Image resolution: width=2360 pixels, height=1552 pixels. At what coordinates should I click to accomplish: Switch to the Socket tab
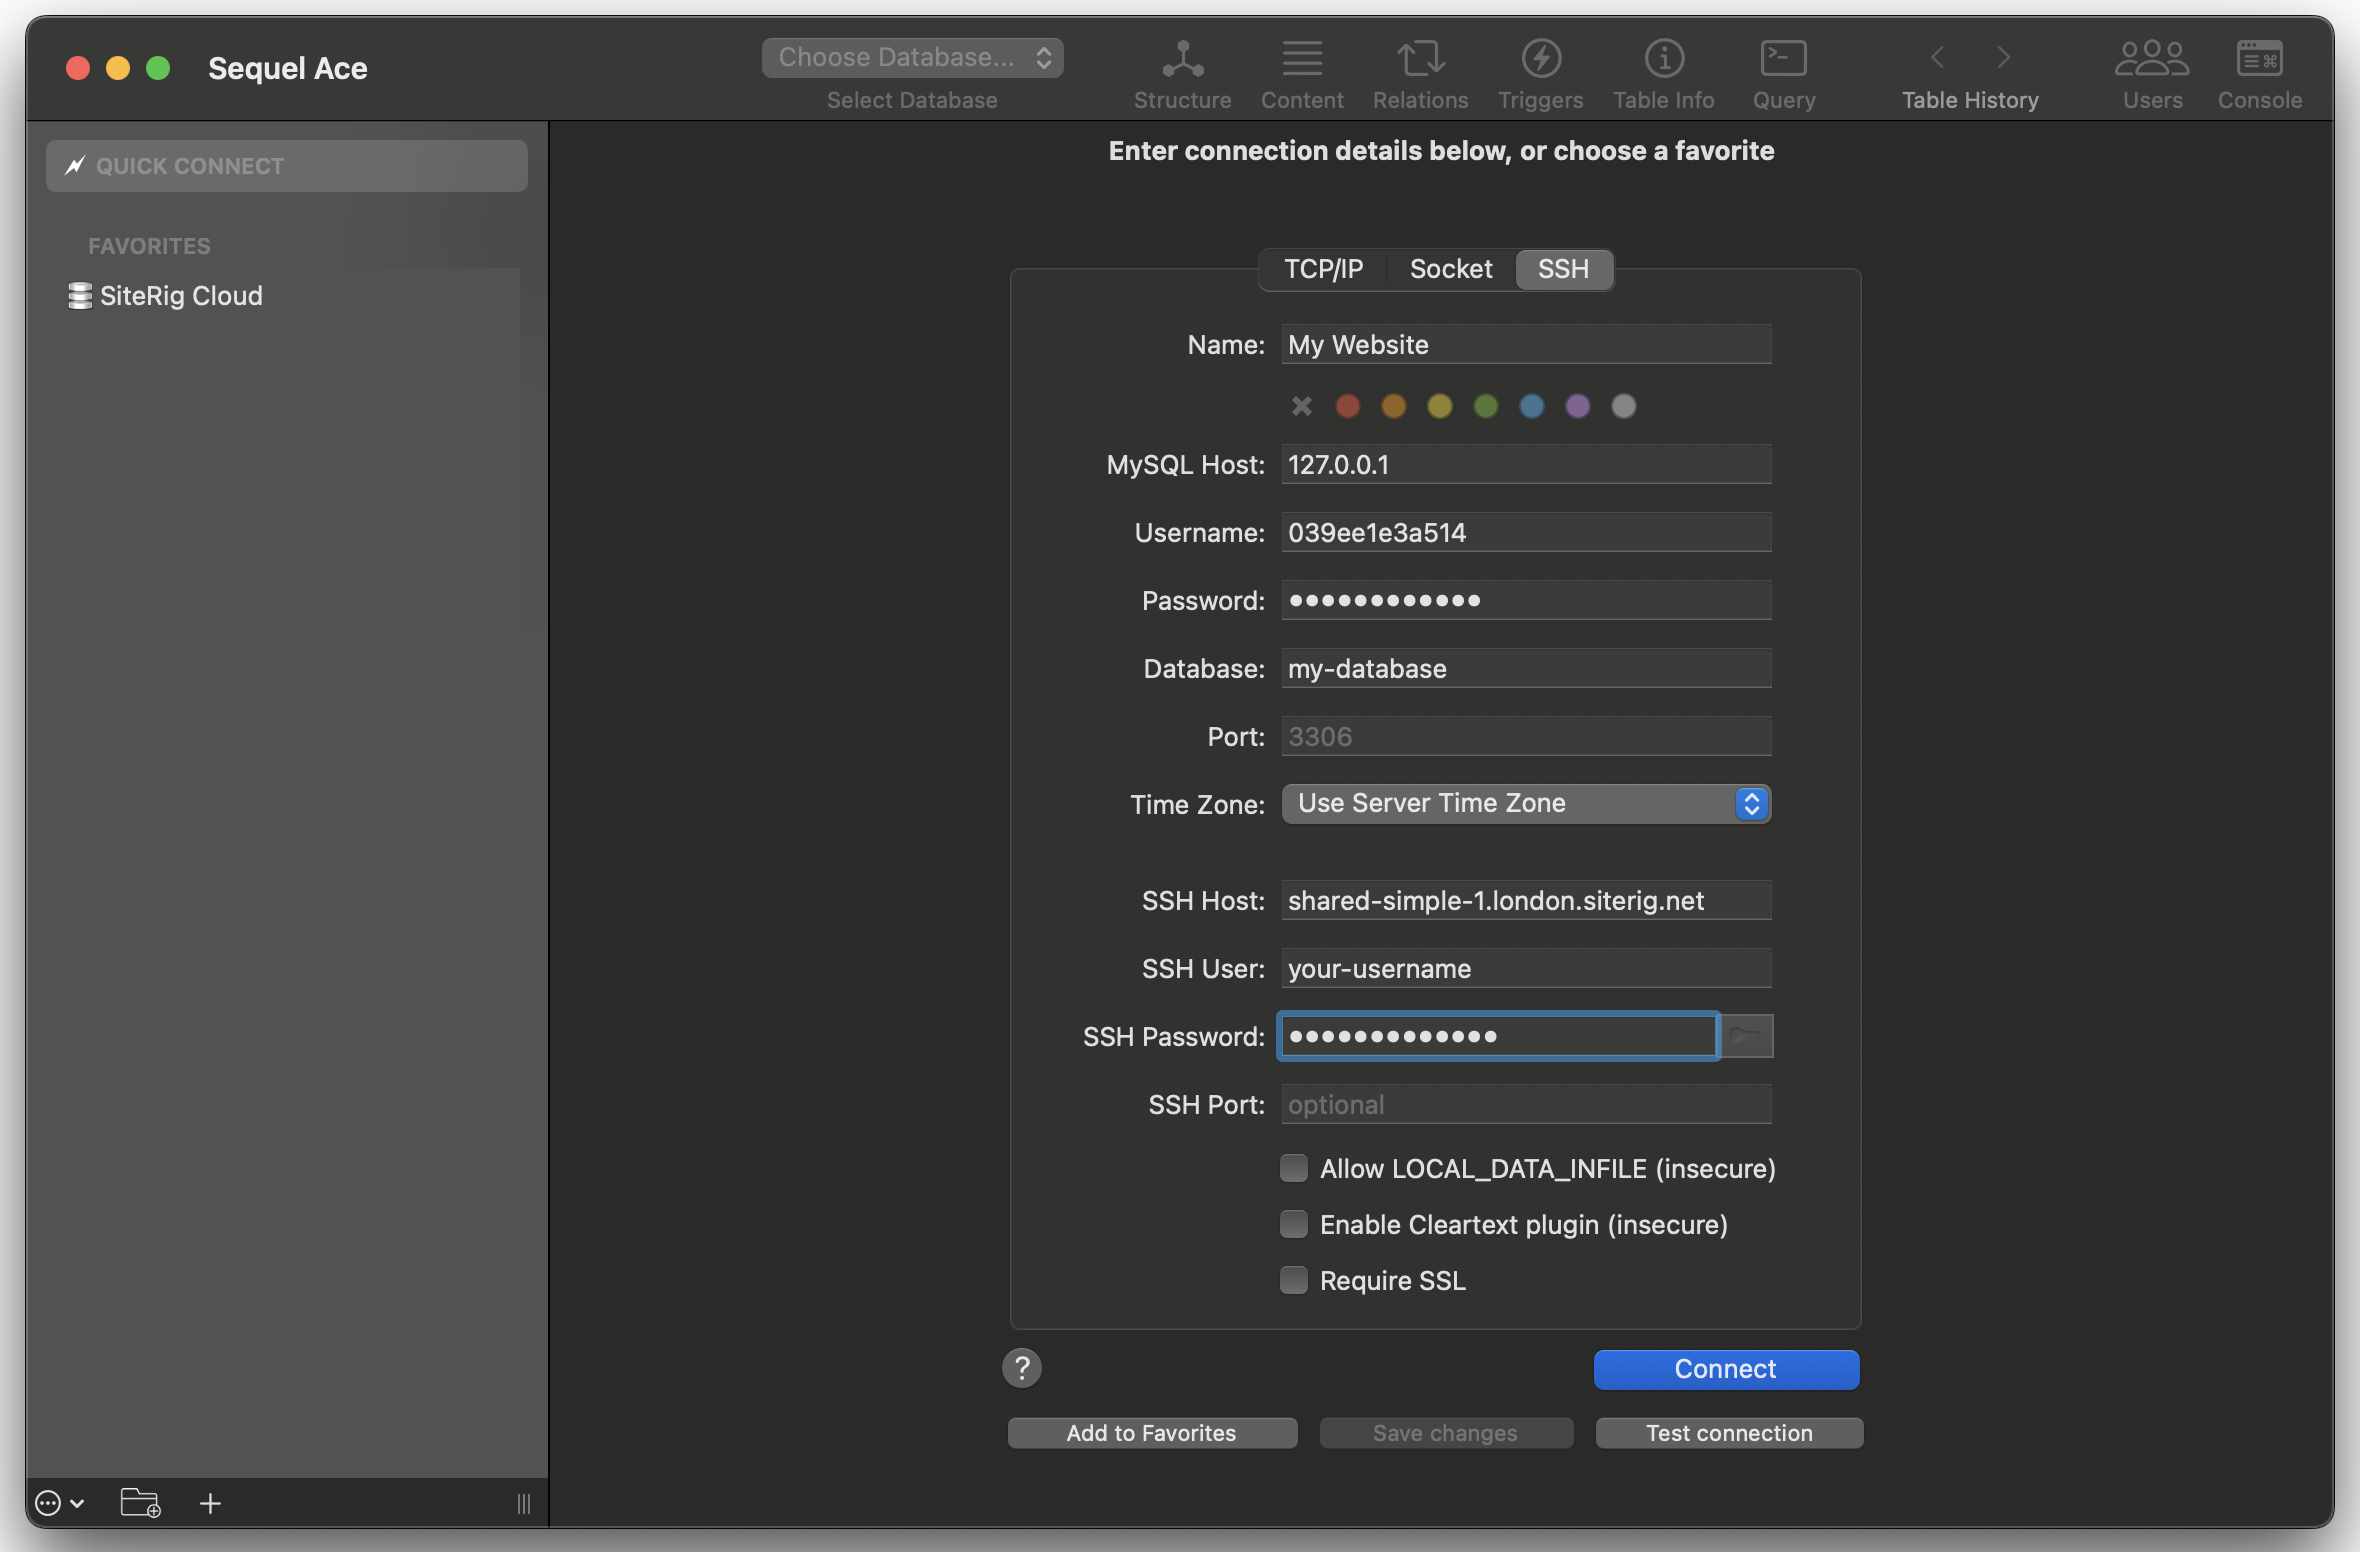[x=1450, y=269]
